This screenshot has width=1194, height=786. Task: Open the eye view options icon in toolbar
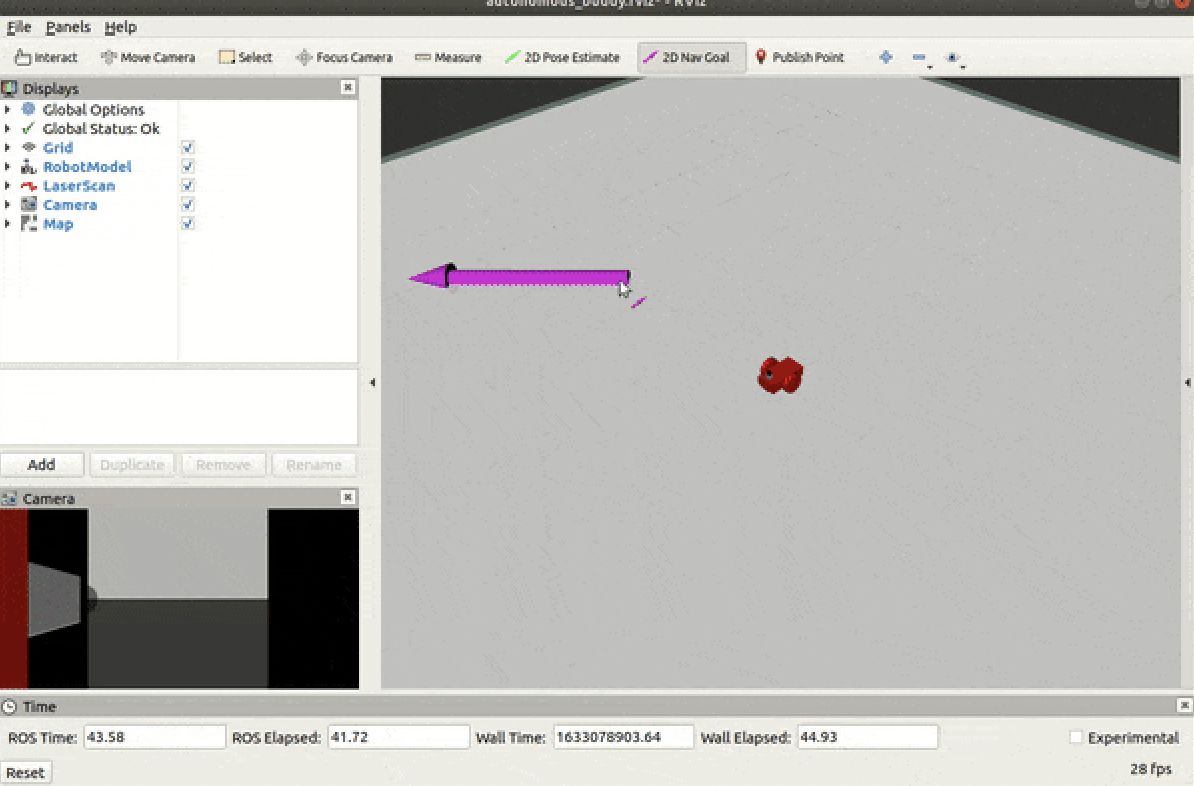point(952,57)
